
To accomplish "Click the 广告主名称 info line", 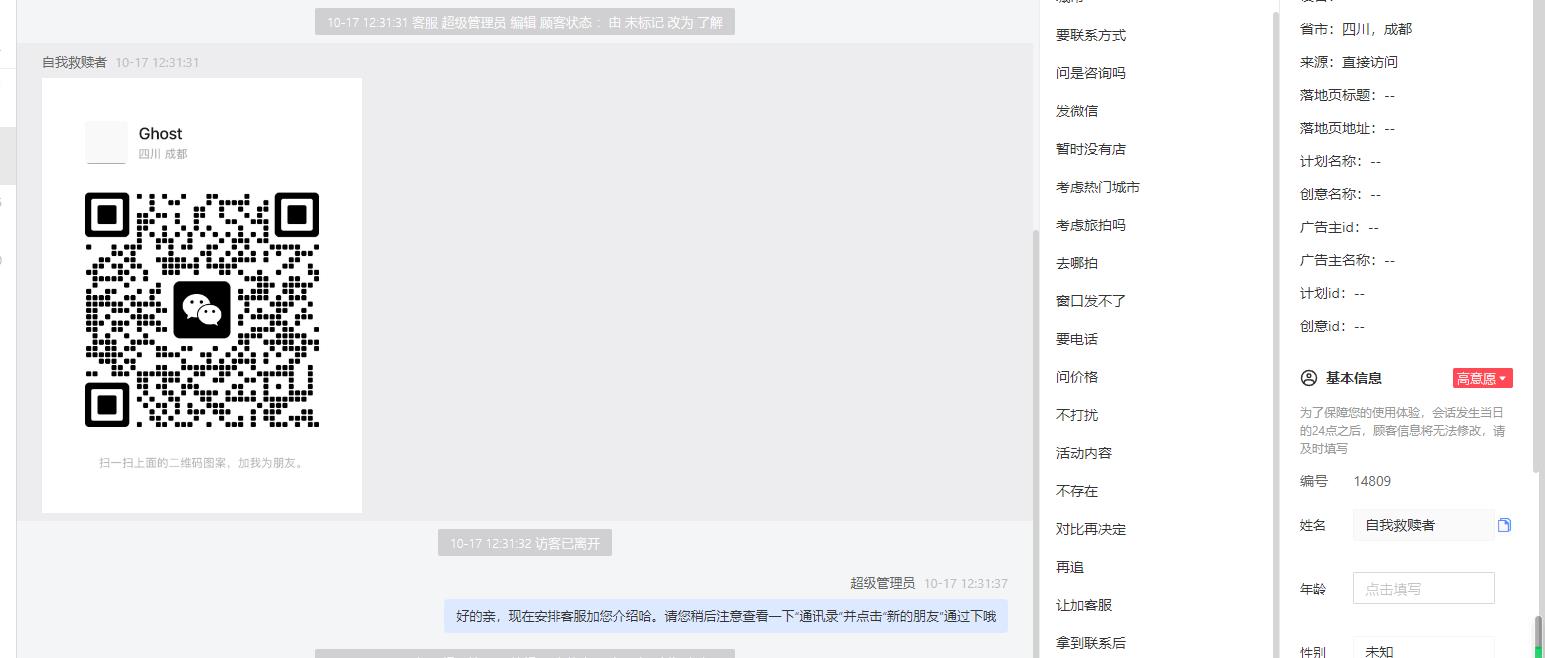I will click(x=1347, y=260).
